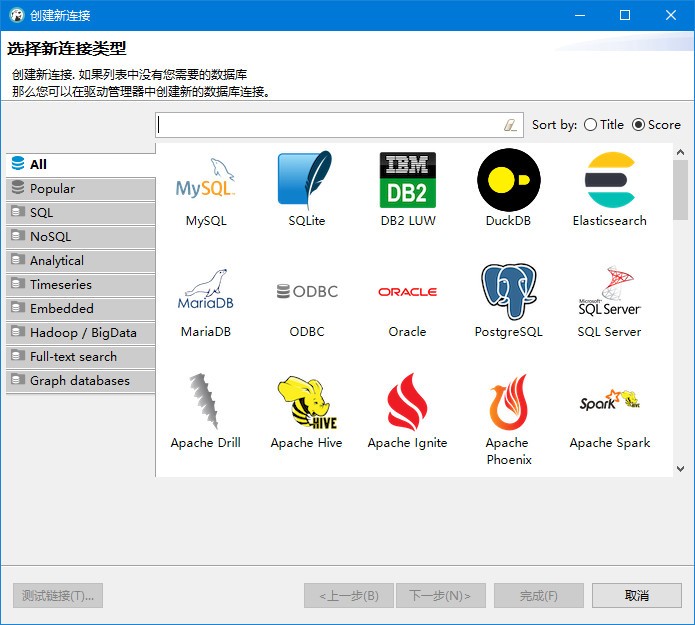The image size is (695, 625).
Task: Choose the Elasticsearch driver icon
Action: tap(610, 180)
